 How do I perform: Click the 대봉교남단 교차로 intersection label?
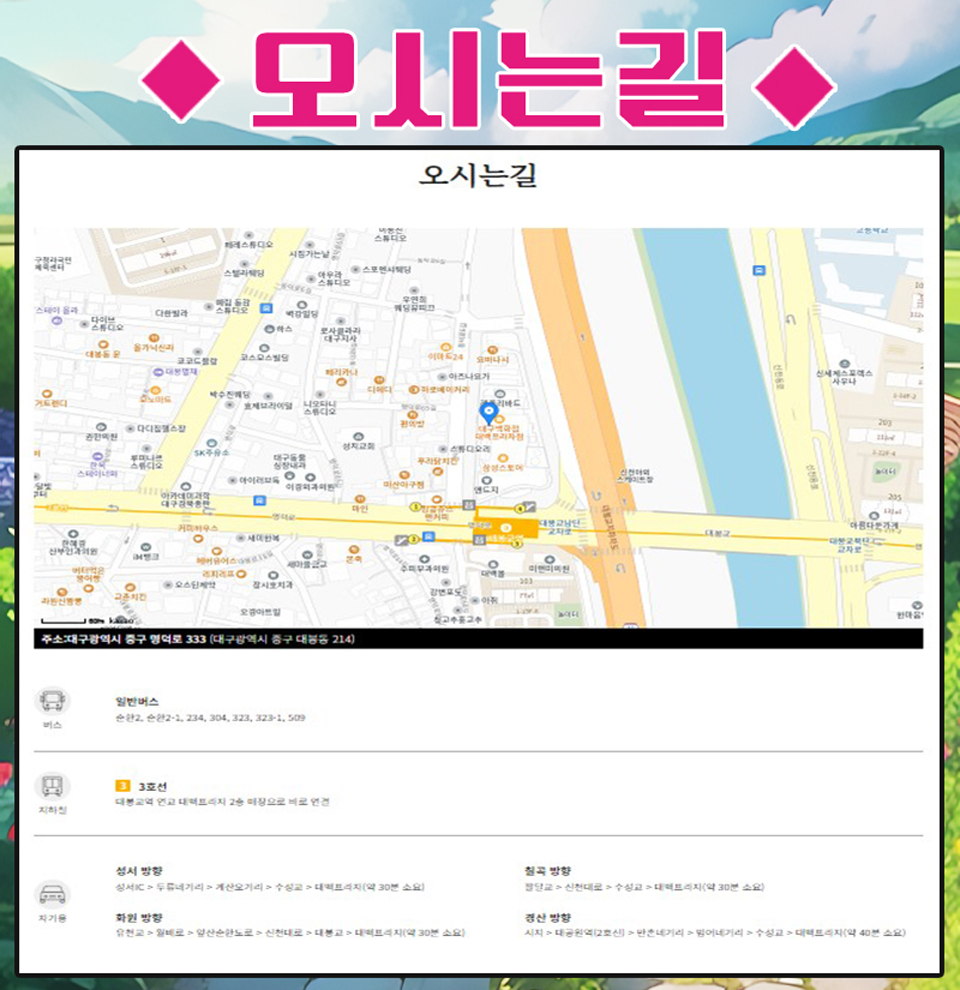click(559, 527)
